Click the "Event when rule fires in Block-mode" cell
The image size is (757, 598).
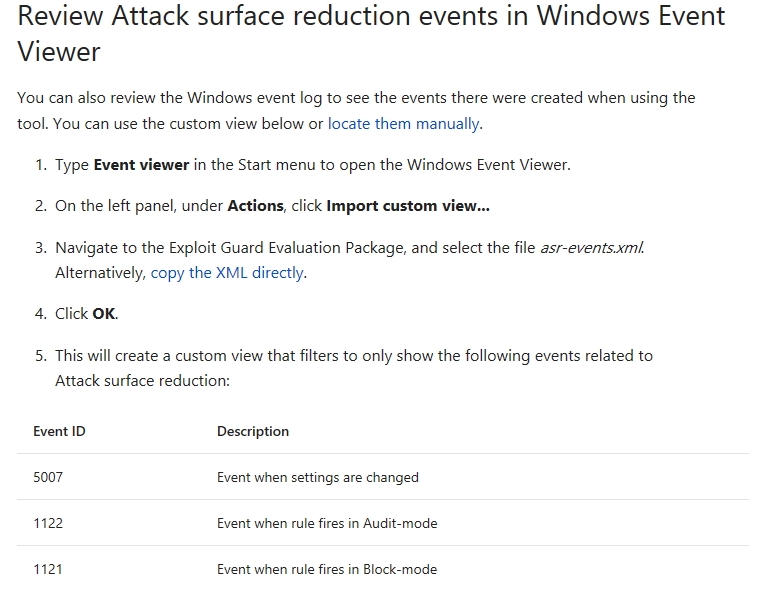coord(327,569)
